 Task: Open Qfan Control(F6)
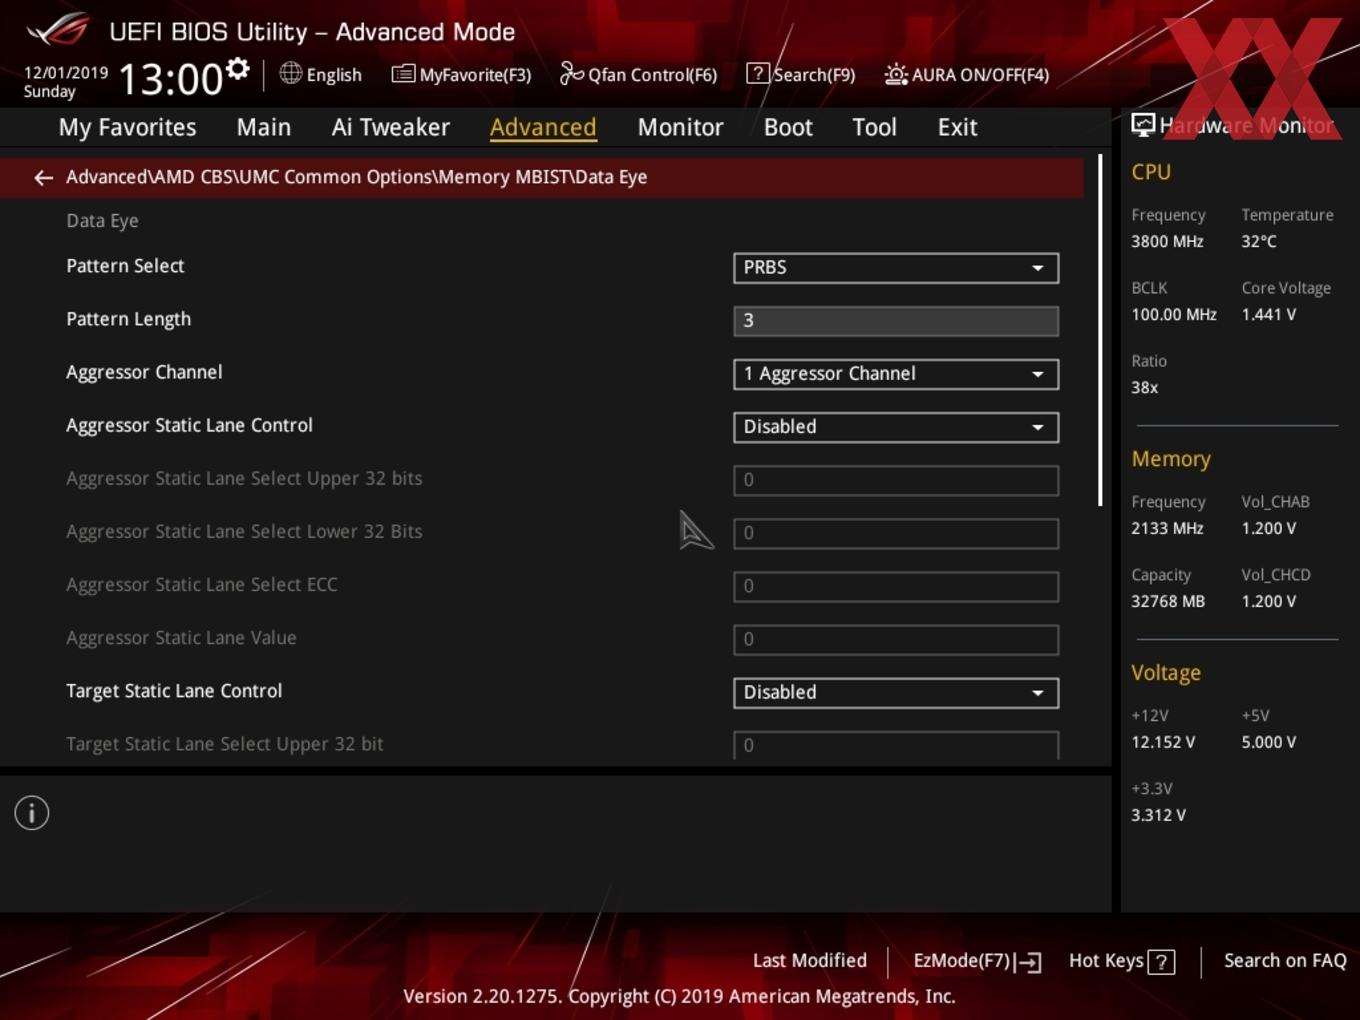click(638, 75)
